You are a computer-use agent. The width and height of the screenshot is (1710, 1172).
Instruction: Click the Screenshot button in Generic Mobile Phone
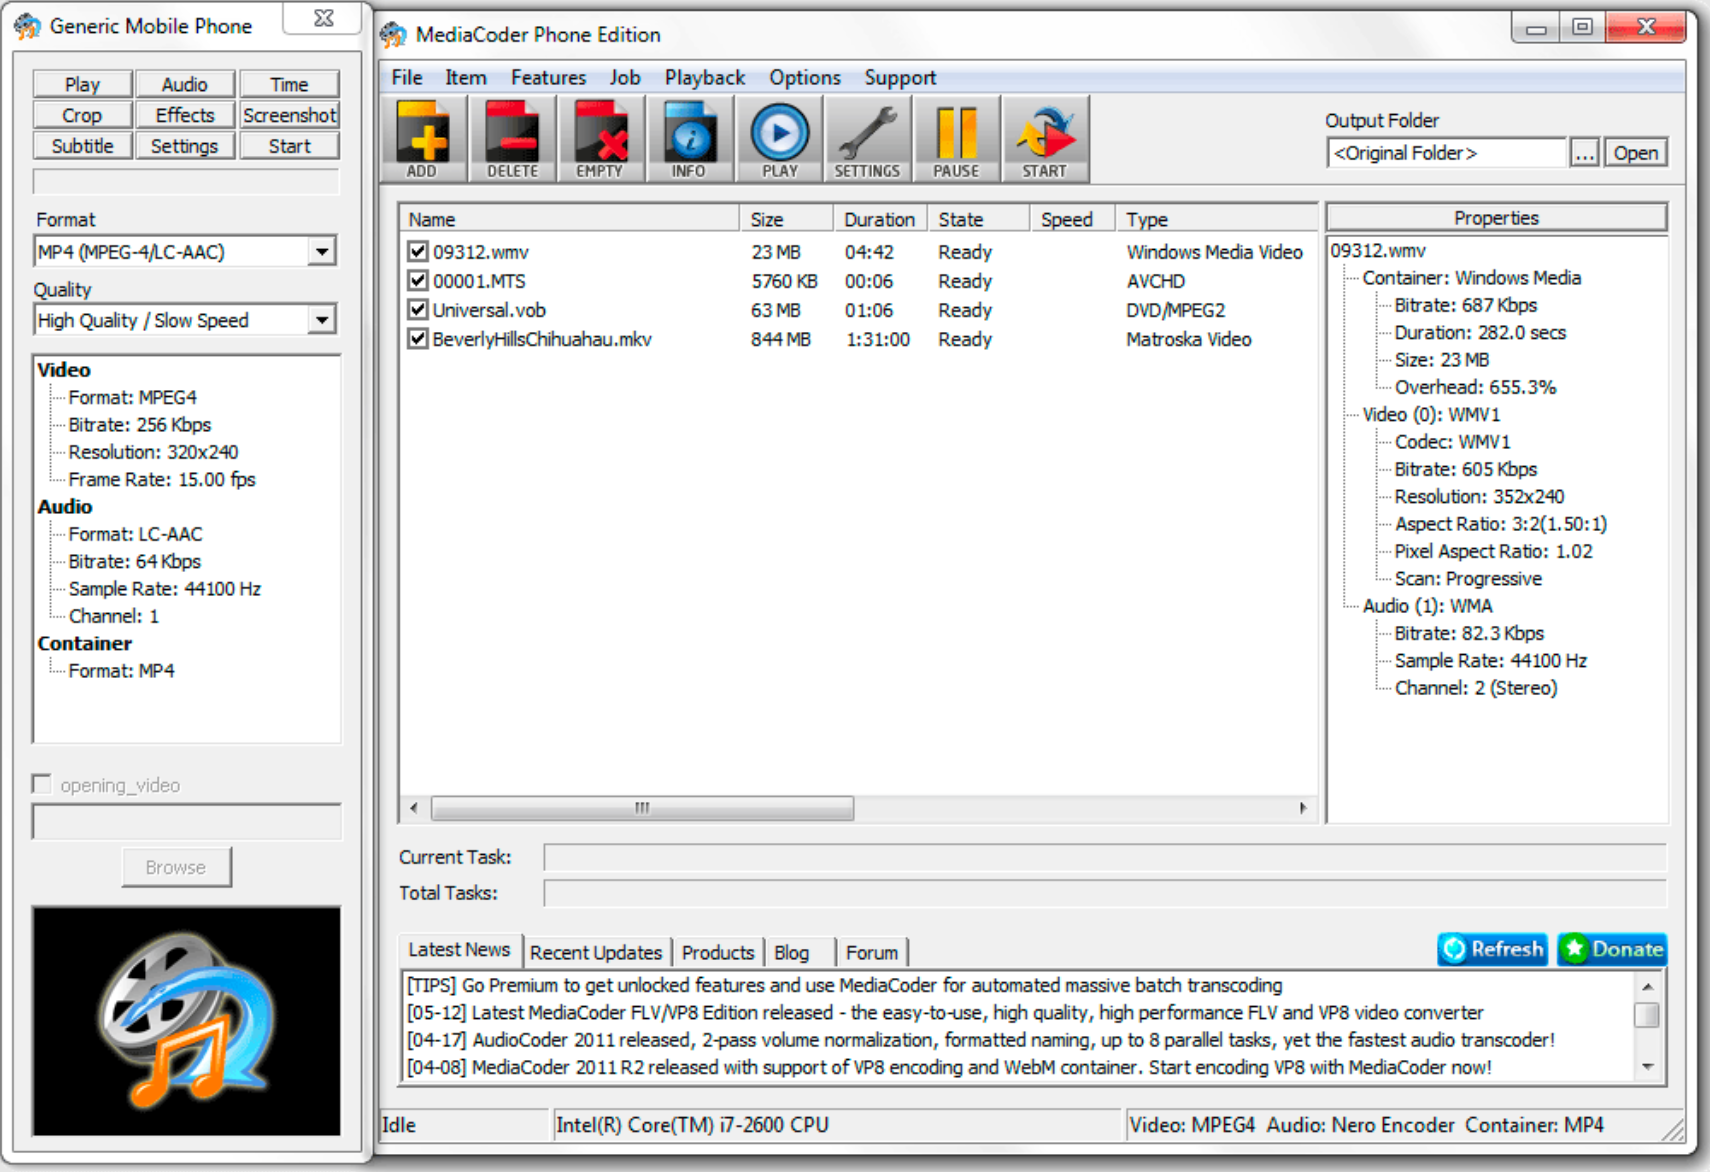pos(289,114)
